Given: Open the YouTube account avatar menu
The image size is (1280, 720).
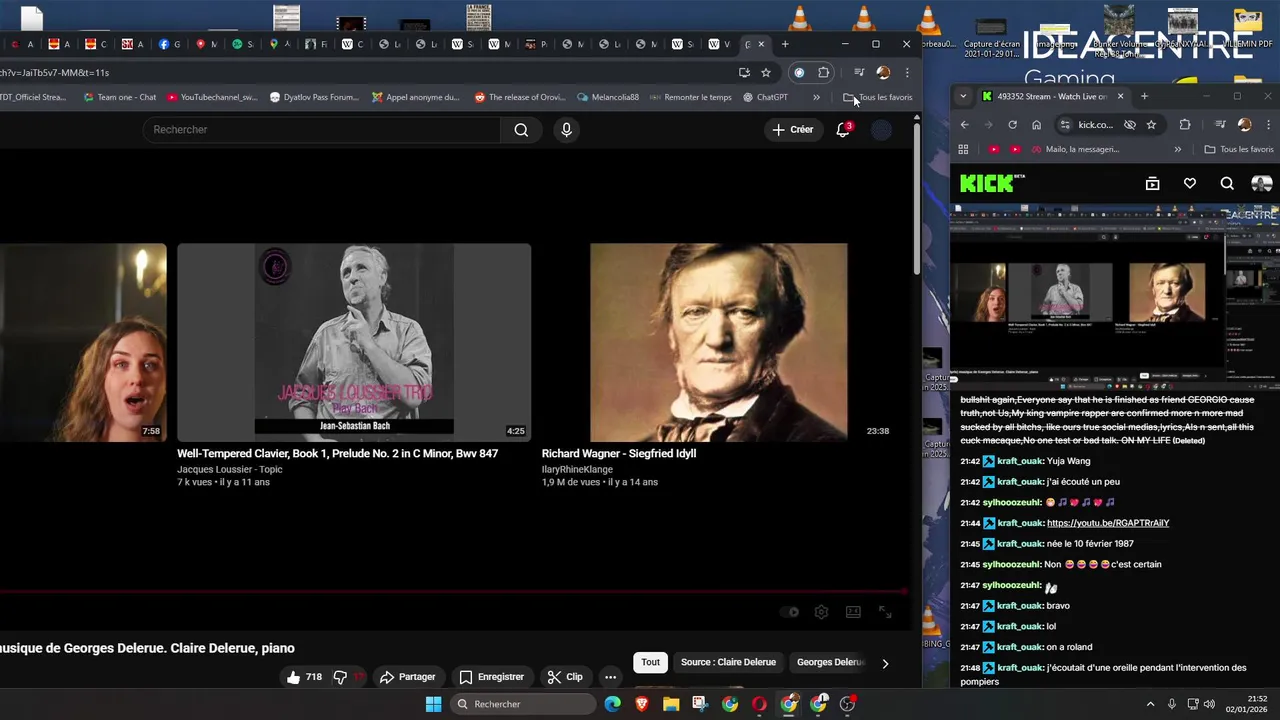Looking at the screenshot, I should click(881, 130).
